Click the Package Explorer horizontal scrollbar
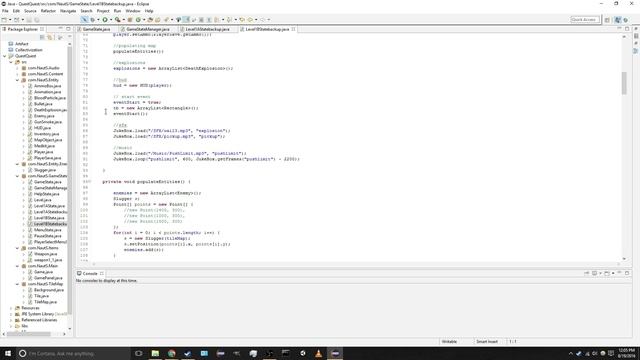The height and width of the screenshot is (360, 640). tap(29, 334)
